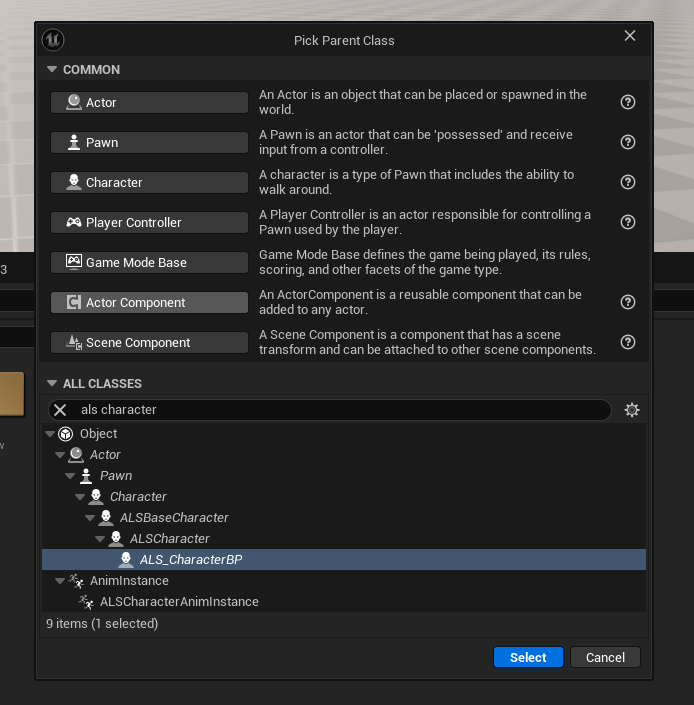694x705 pixels.
Task: Clear the class search text
Action: pyautogui.click(x=60, y=410)
